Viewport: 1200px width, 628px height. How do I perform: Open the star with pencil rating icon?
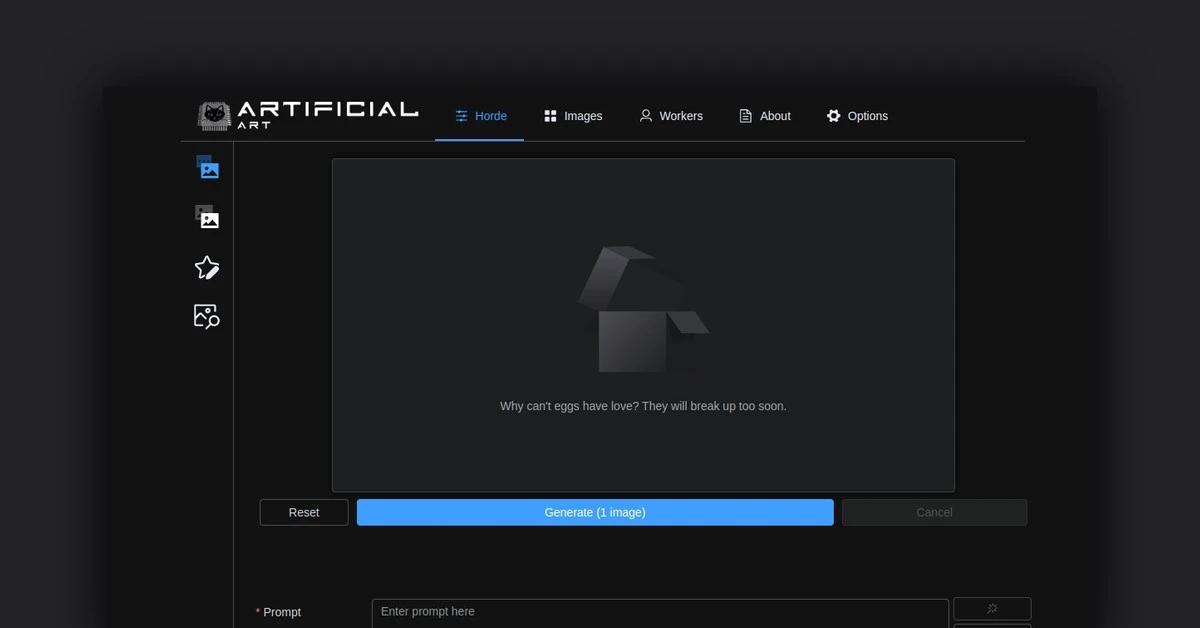(207, 267)
